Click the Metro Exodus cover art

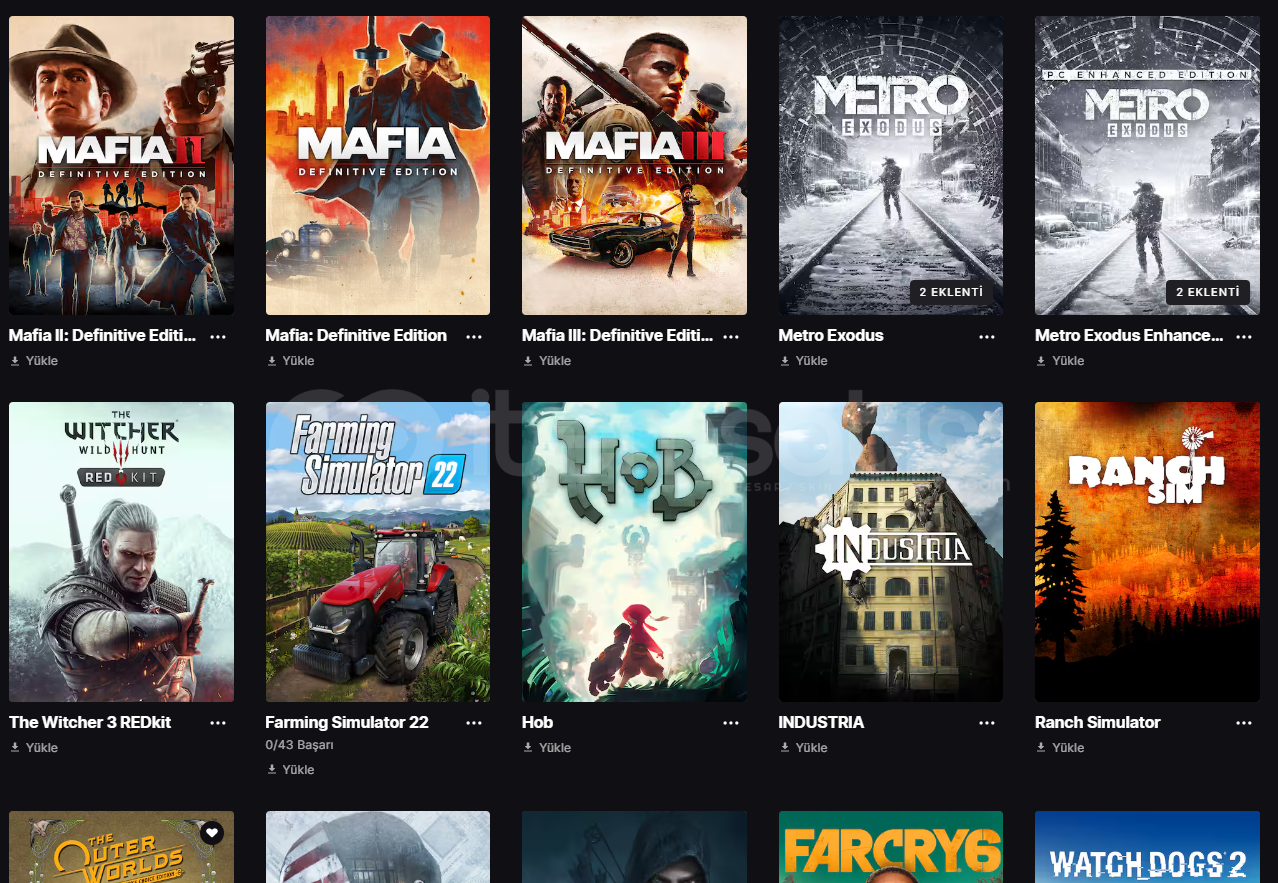891,165
